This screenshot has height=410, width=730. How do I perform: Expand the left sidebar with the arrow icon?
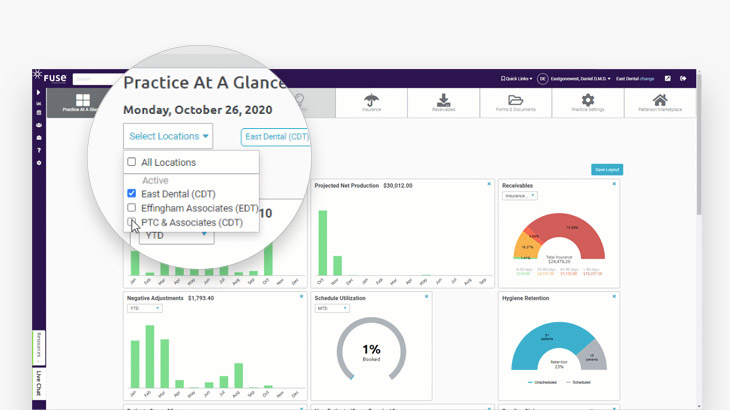pyautogui.click(x=39, y=93)
